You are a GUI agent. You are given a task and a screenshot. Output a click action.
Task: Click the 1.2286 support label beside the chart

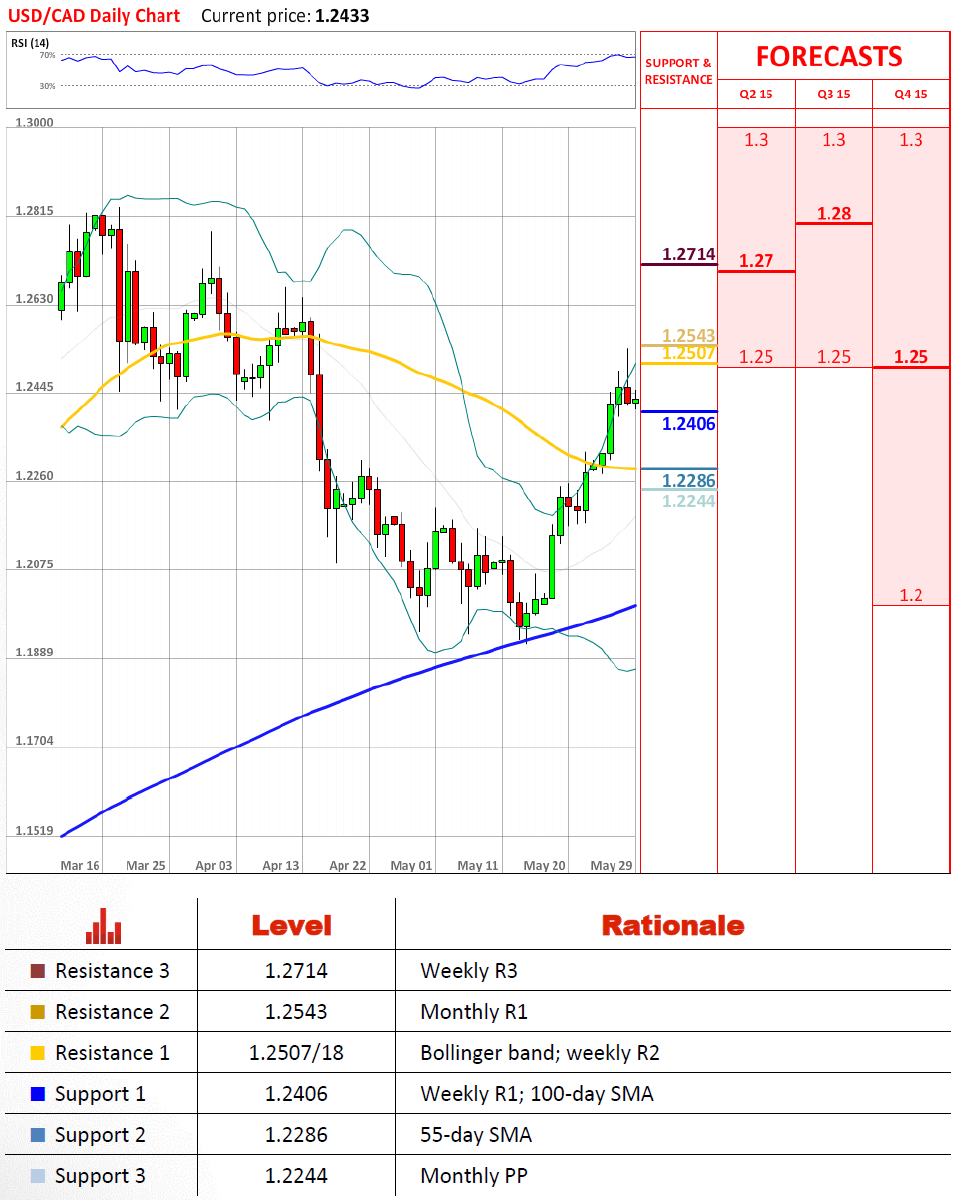(x=689, y=481)
